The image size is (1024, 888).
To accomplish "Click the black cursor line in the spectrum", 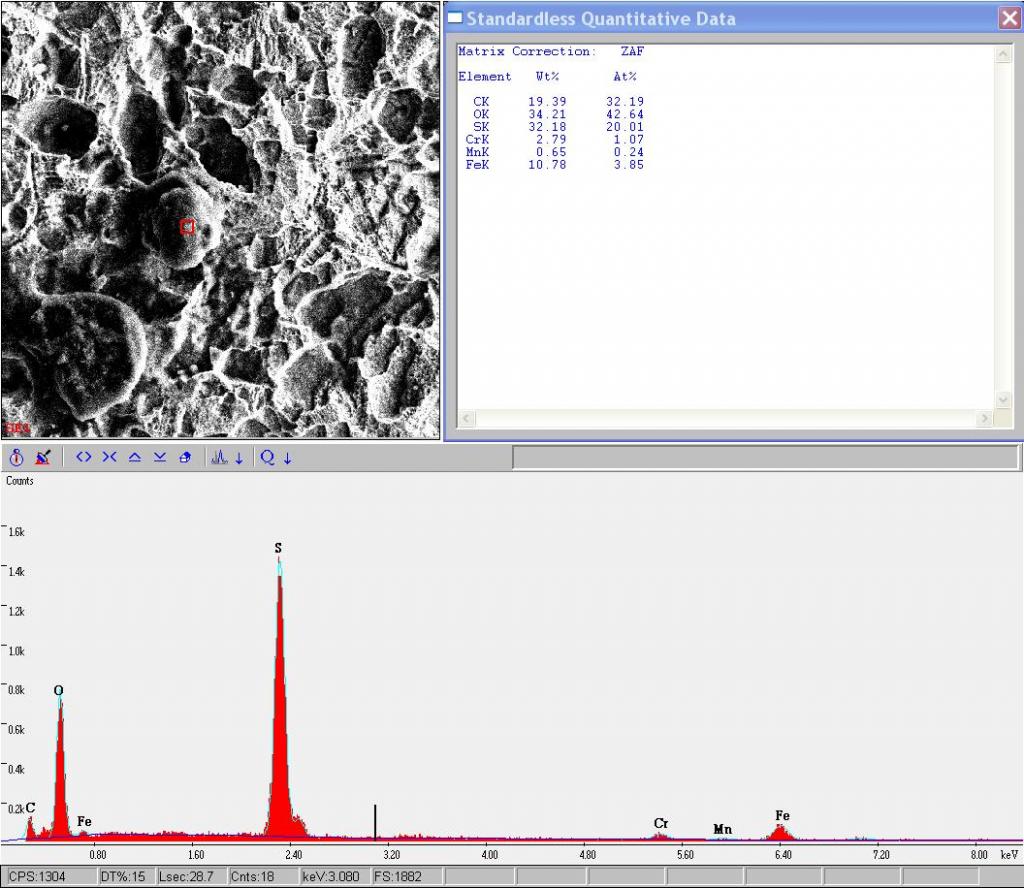I will (375, 821).
